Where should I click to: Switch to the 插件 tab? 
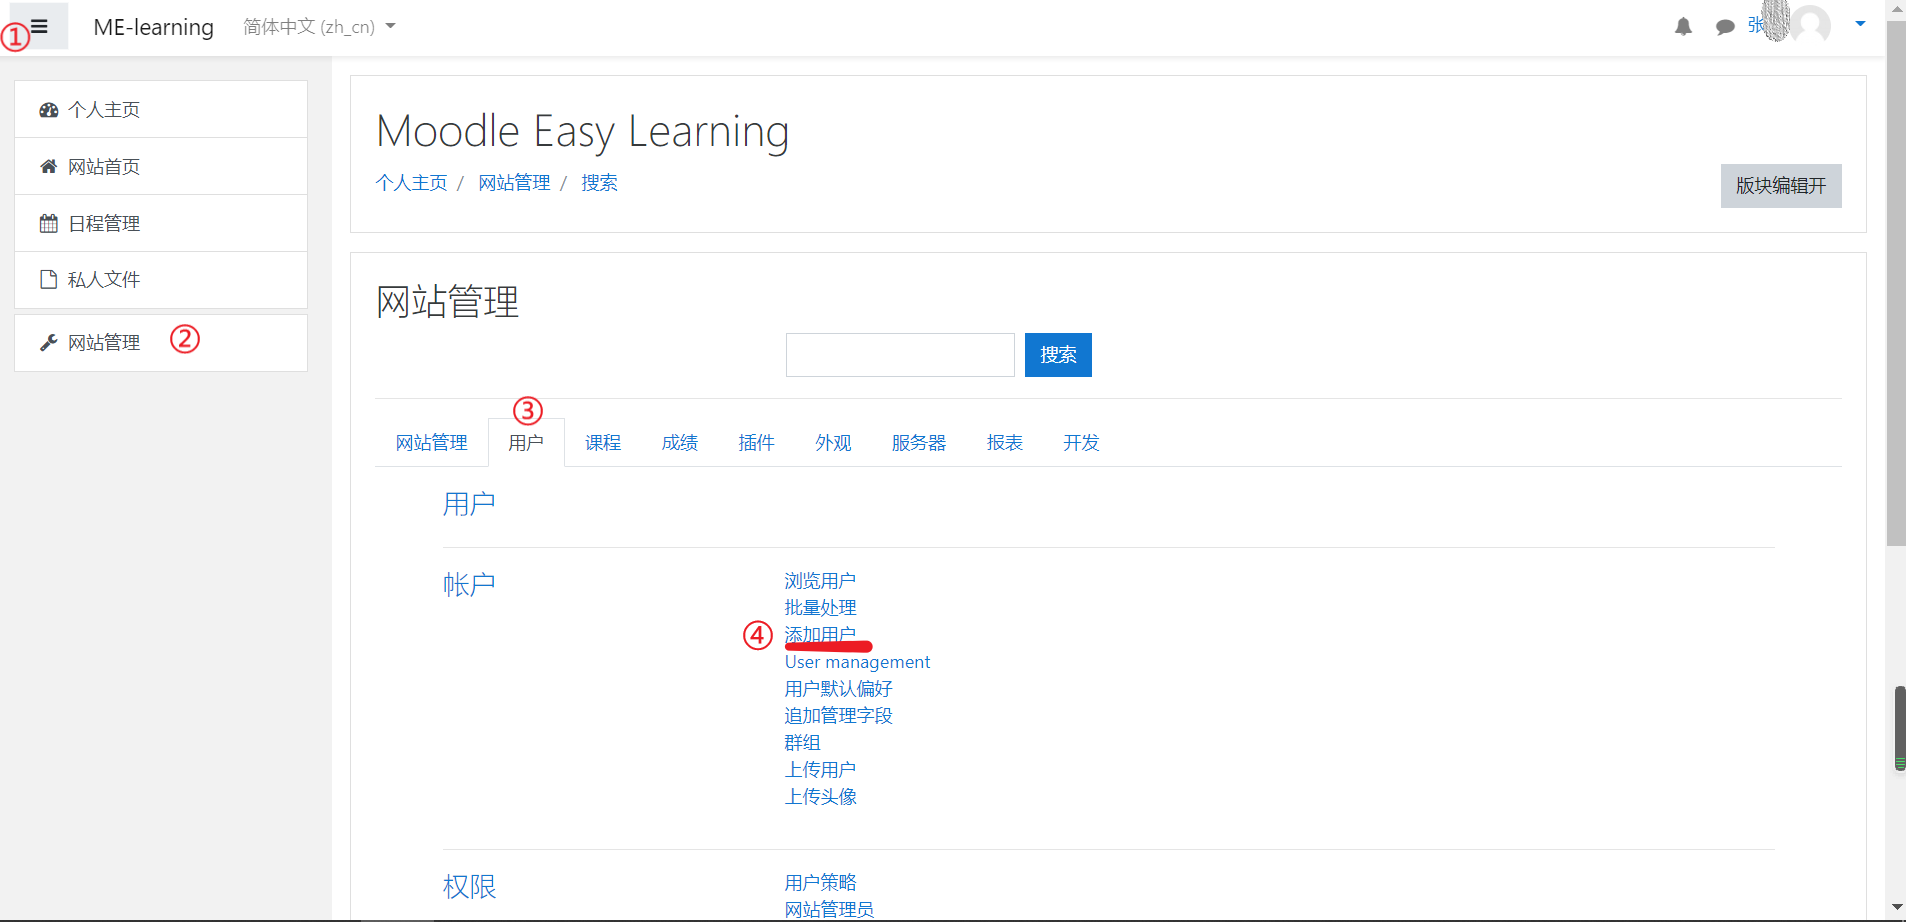pos(756,442)
